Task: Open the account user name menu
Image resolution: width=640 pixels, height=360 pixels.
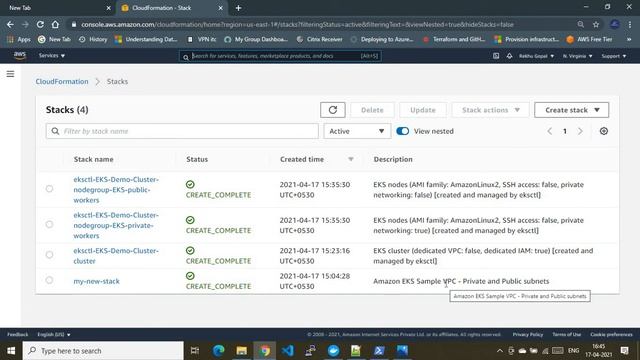Action: click(x=536, y=56)
